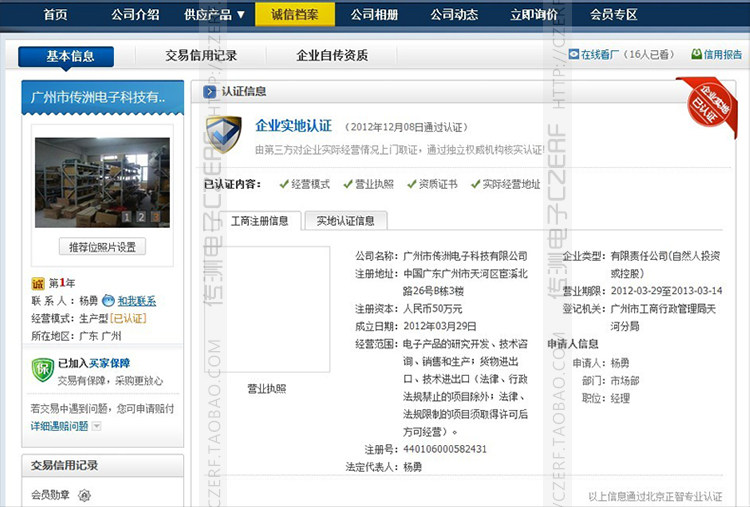Click the green 信用报告 icon
This screenshot has width=750, height=507.
click(x=696, y=55)
